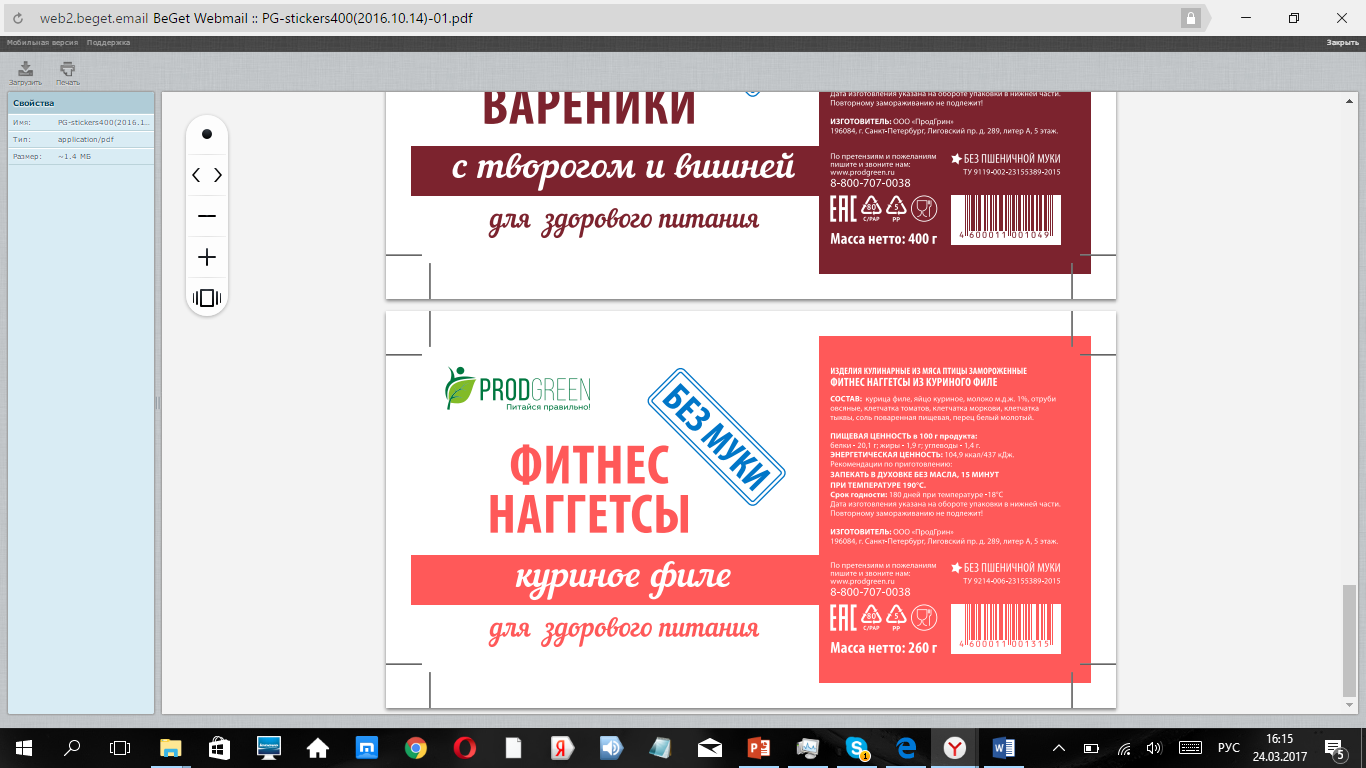Open Поддержка link
Image resolution: width=1366 pixels, height=768 pixels.
(108, 43)
